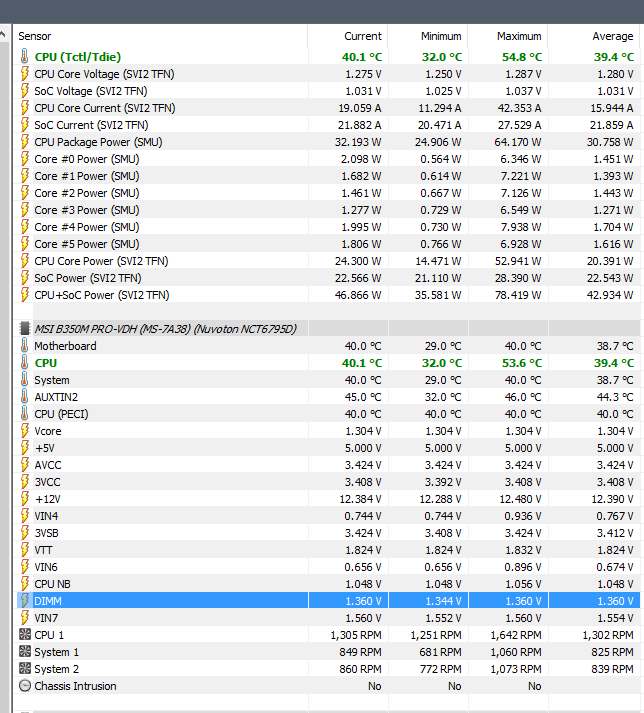This screenshot has width=644, height=713.
Task: Click the lightning icon beside SoC Voltage
Action: click(25, 90)
